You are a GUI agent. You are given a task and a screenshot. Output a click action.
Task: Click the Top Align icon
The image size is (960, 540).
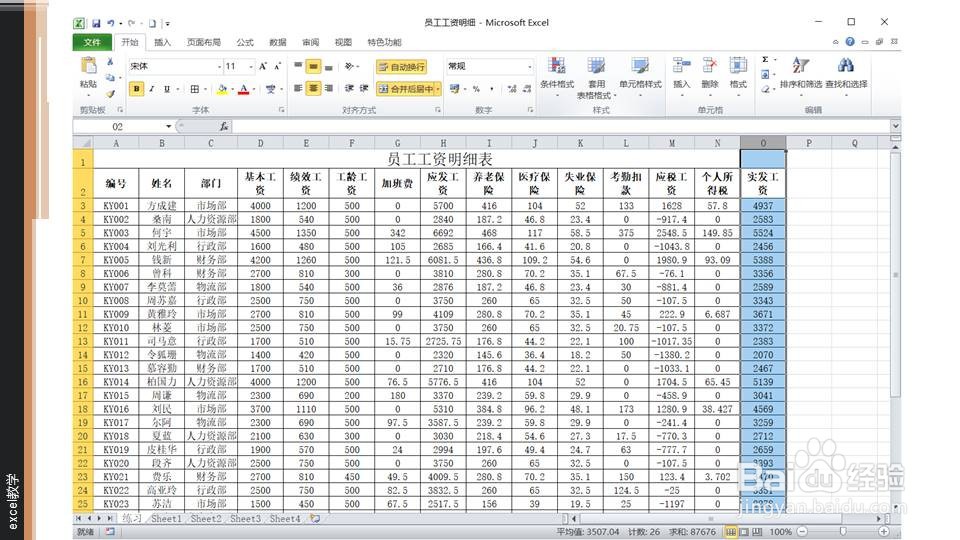coord(298,66)
